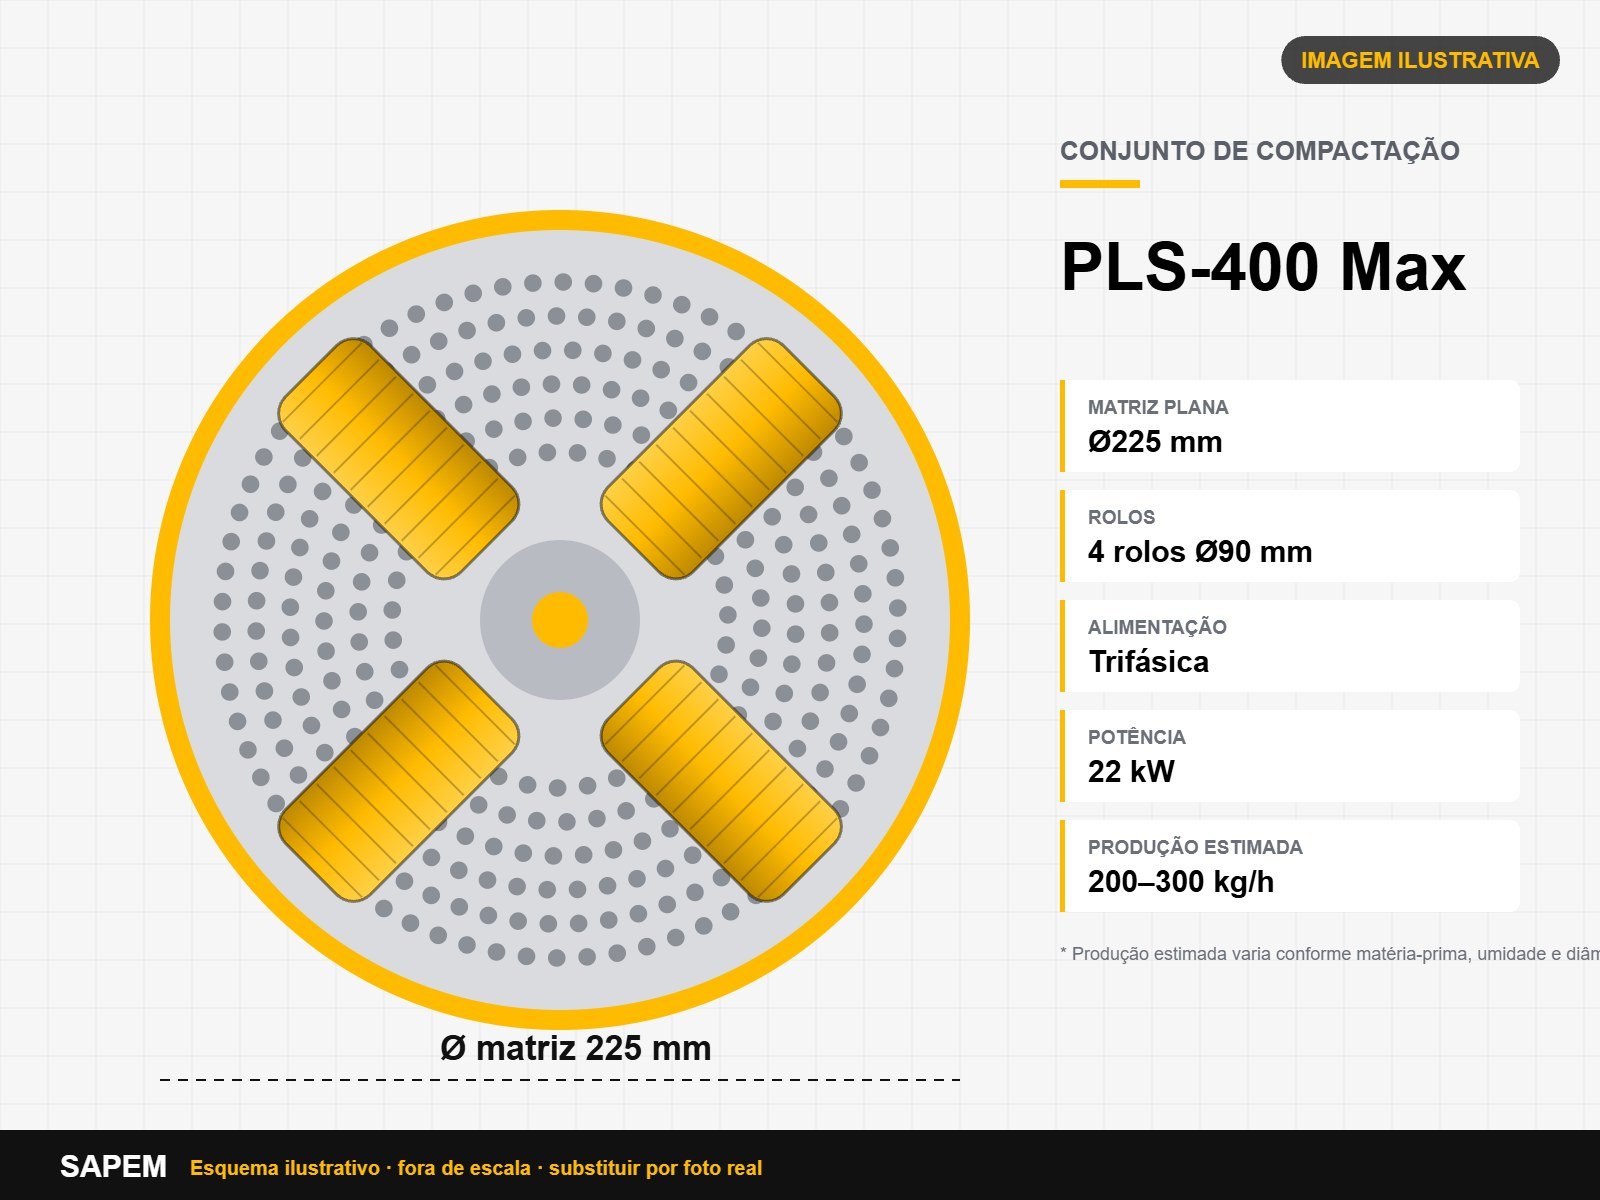Open the Rolos 4 rolos Ø90 mm card
1600x1200 pixels.
pyautogui.click(x=1290, y=536)
